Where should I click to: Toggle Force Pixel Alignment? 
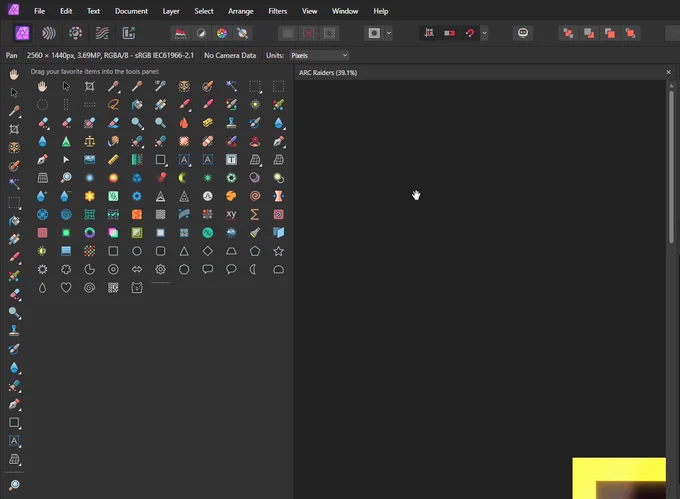point(429,33)
